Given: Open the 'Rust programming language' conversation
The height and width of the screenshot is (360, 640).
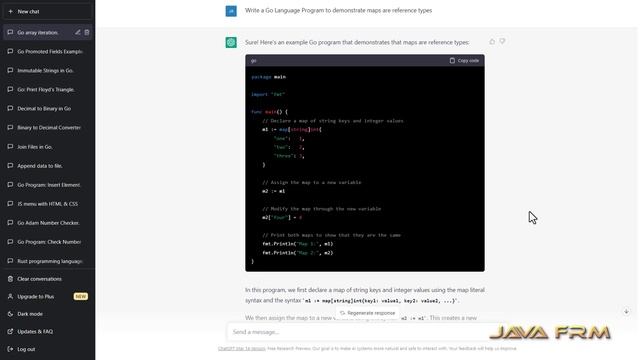Looking at the screenshot, I should (x=47, y=261).
